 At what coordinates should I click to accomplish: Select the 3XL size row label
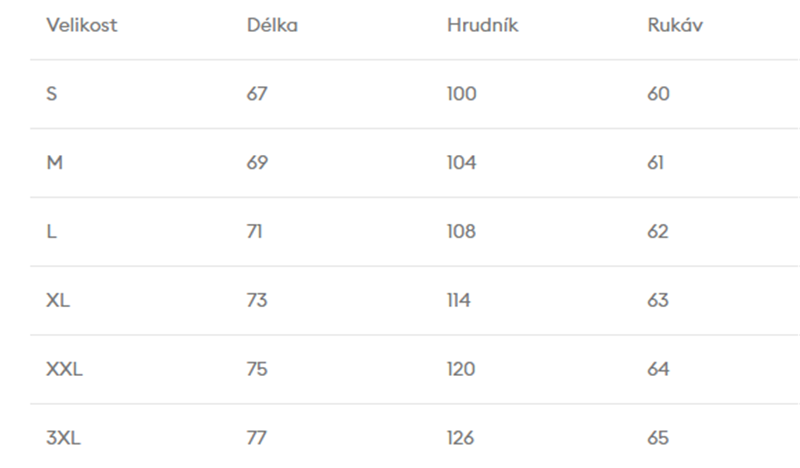(62, 438)
